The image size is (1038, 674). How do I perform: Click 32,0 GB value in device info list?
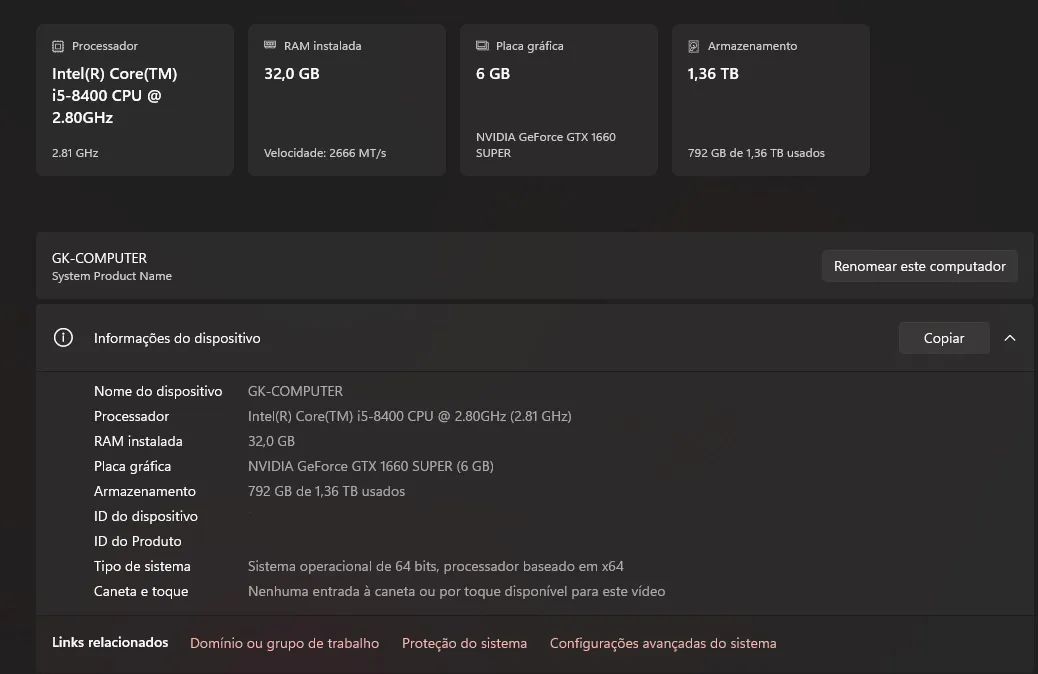(x=271, y=441)
